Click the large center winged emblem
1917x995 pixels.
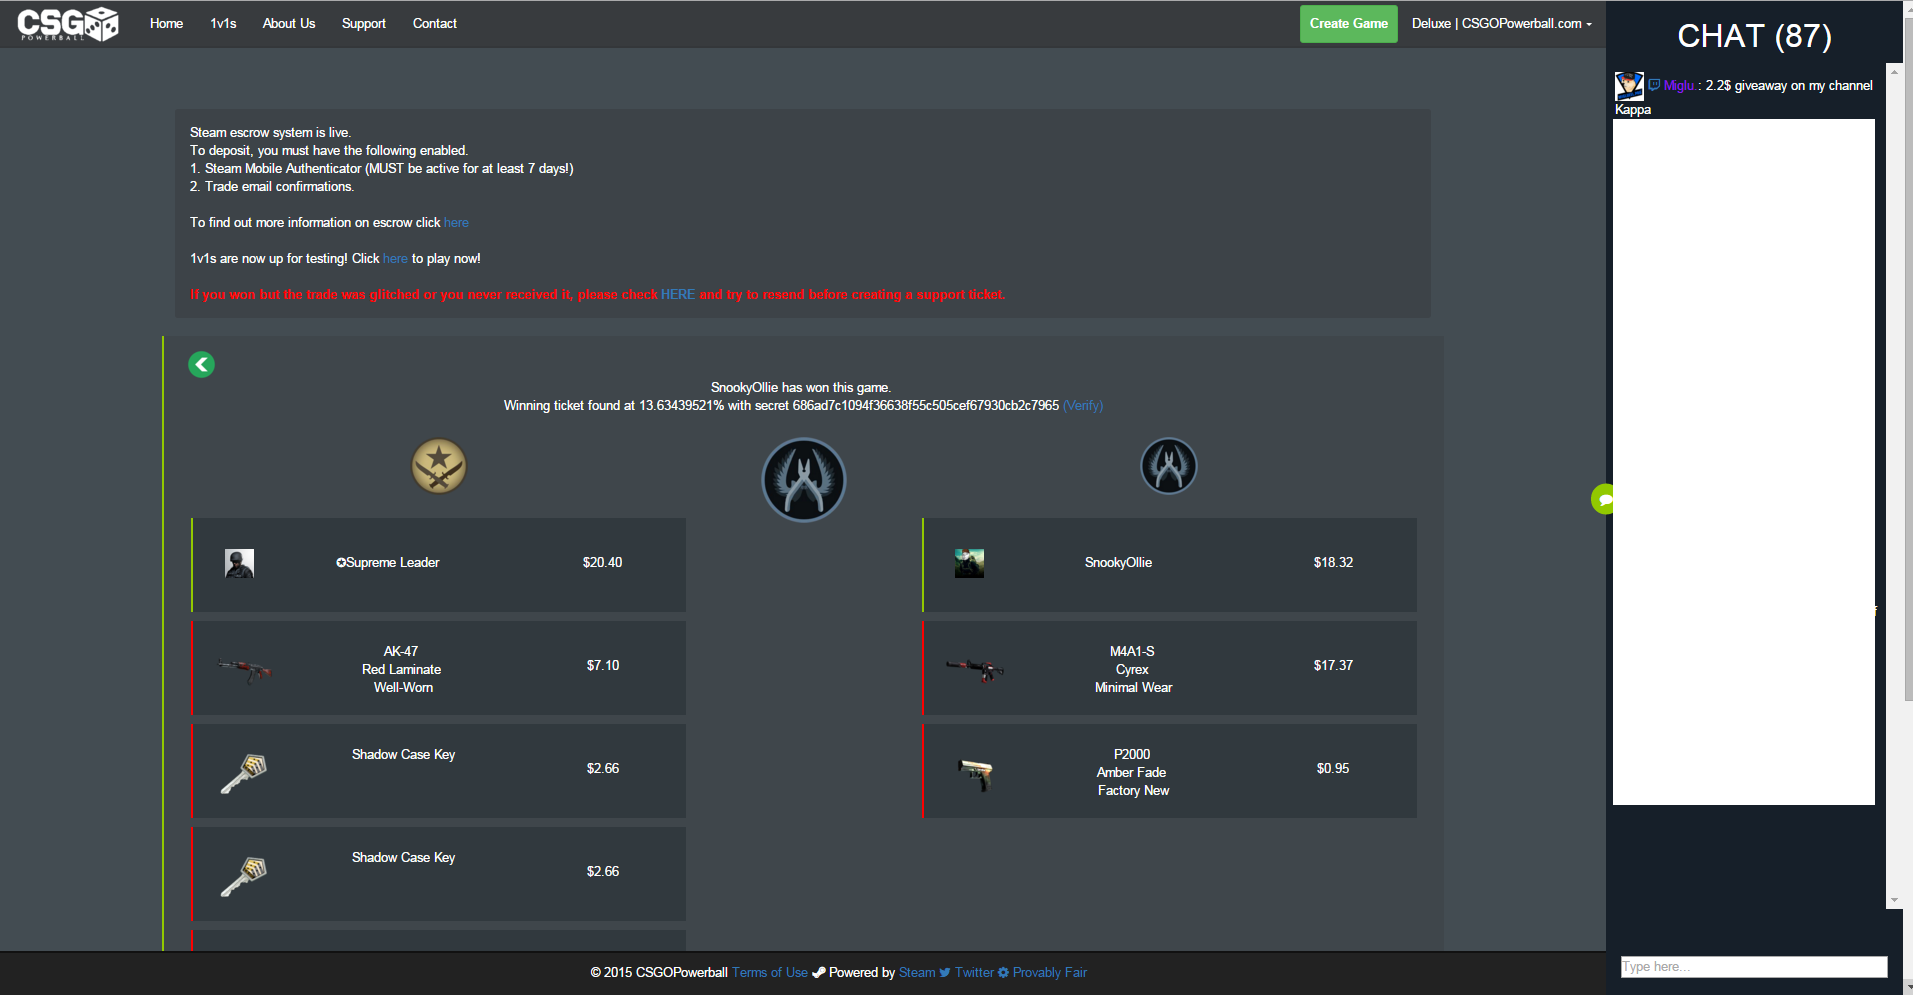(x=803, y=480)
